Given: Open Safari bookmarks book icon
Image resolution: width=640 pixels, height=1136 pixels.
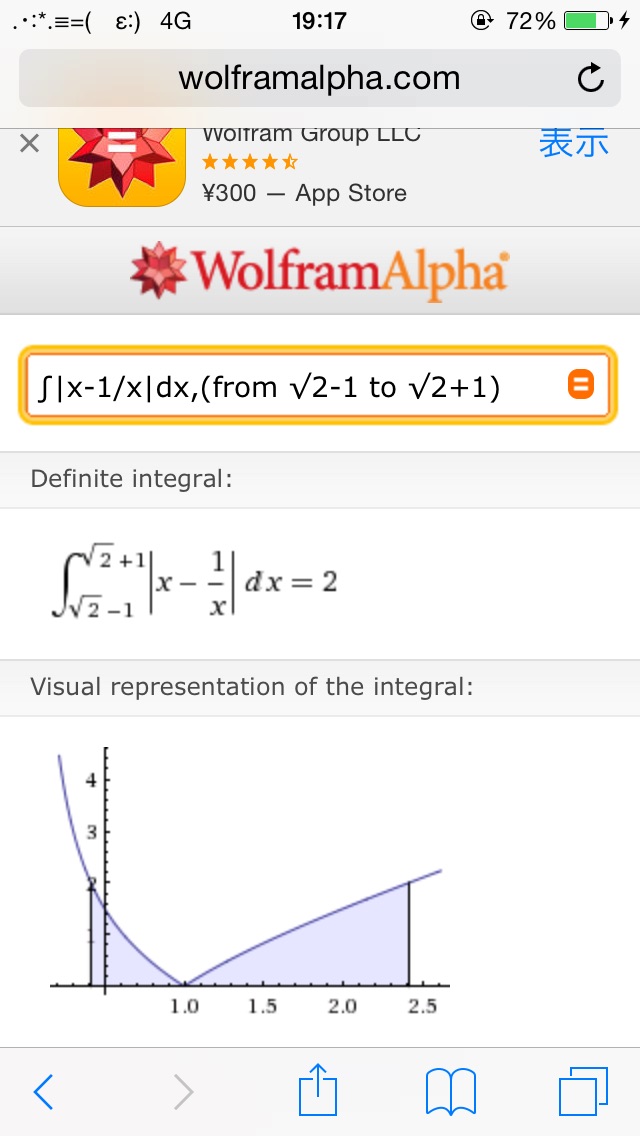Looking at the screenshot, I should pos(451,1091).
